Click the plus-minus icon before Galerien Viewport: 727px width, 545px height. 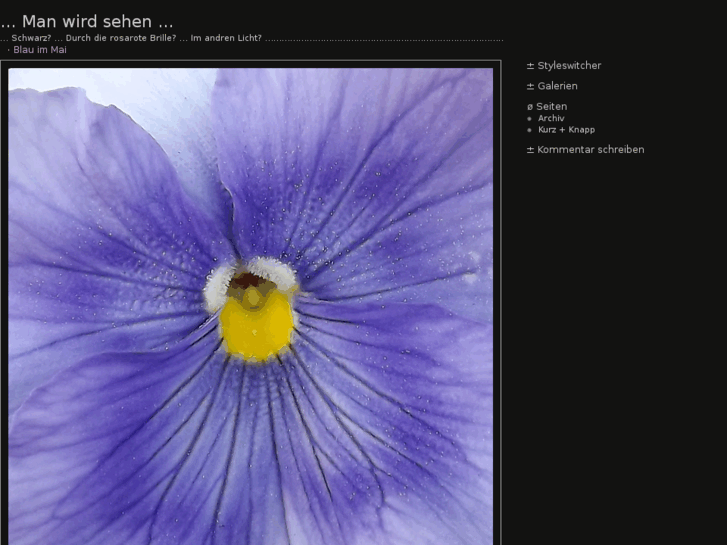[x=530, y=86]
